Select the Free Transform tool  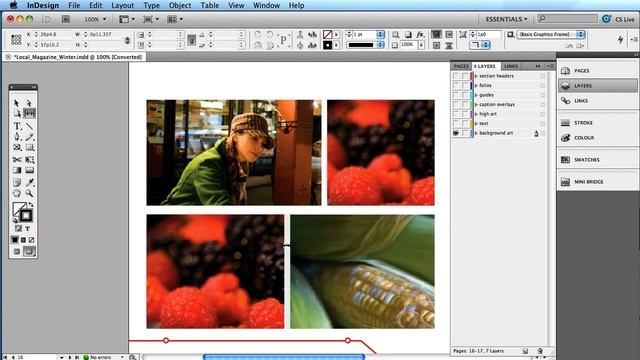pyautogui.click(x=29, y=160)
